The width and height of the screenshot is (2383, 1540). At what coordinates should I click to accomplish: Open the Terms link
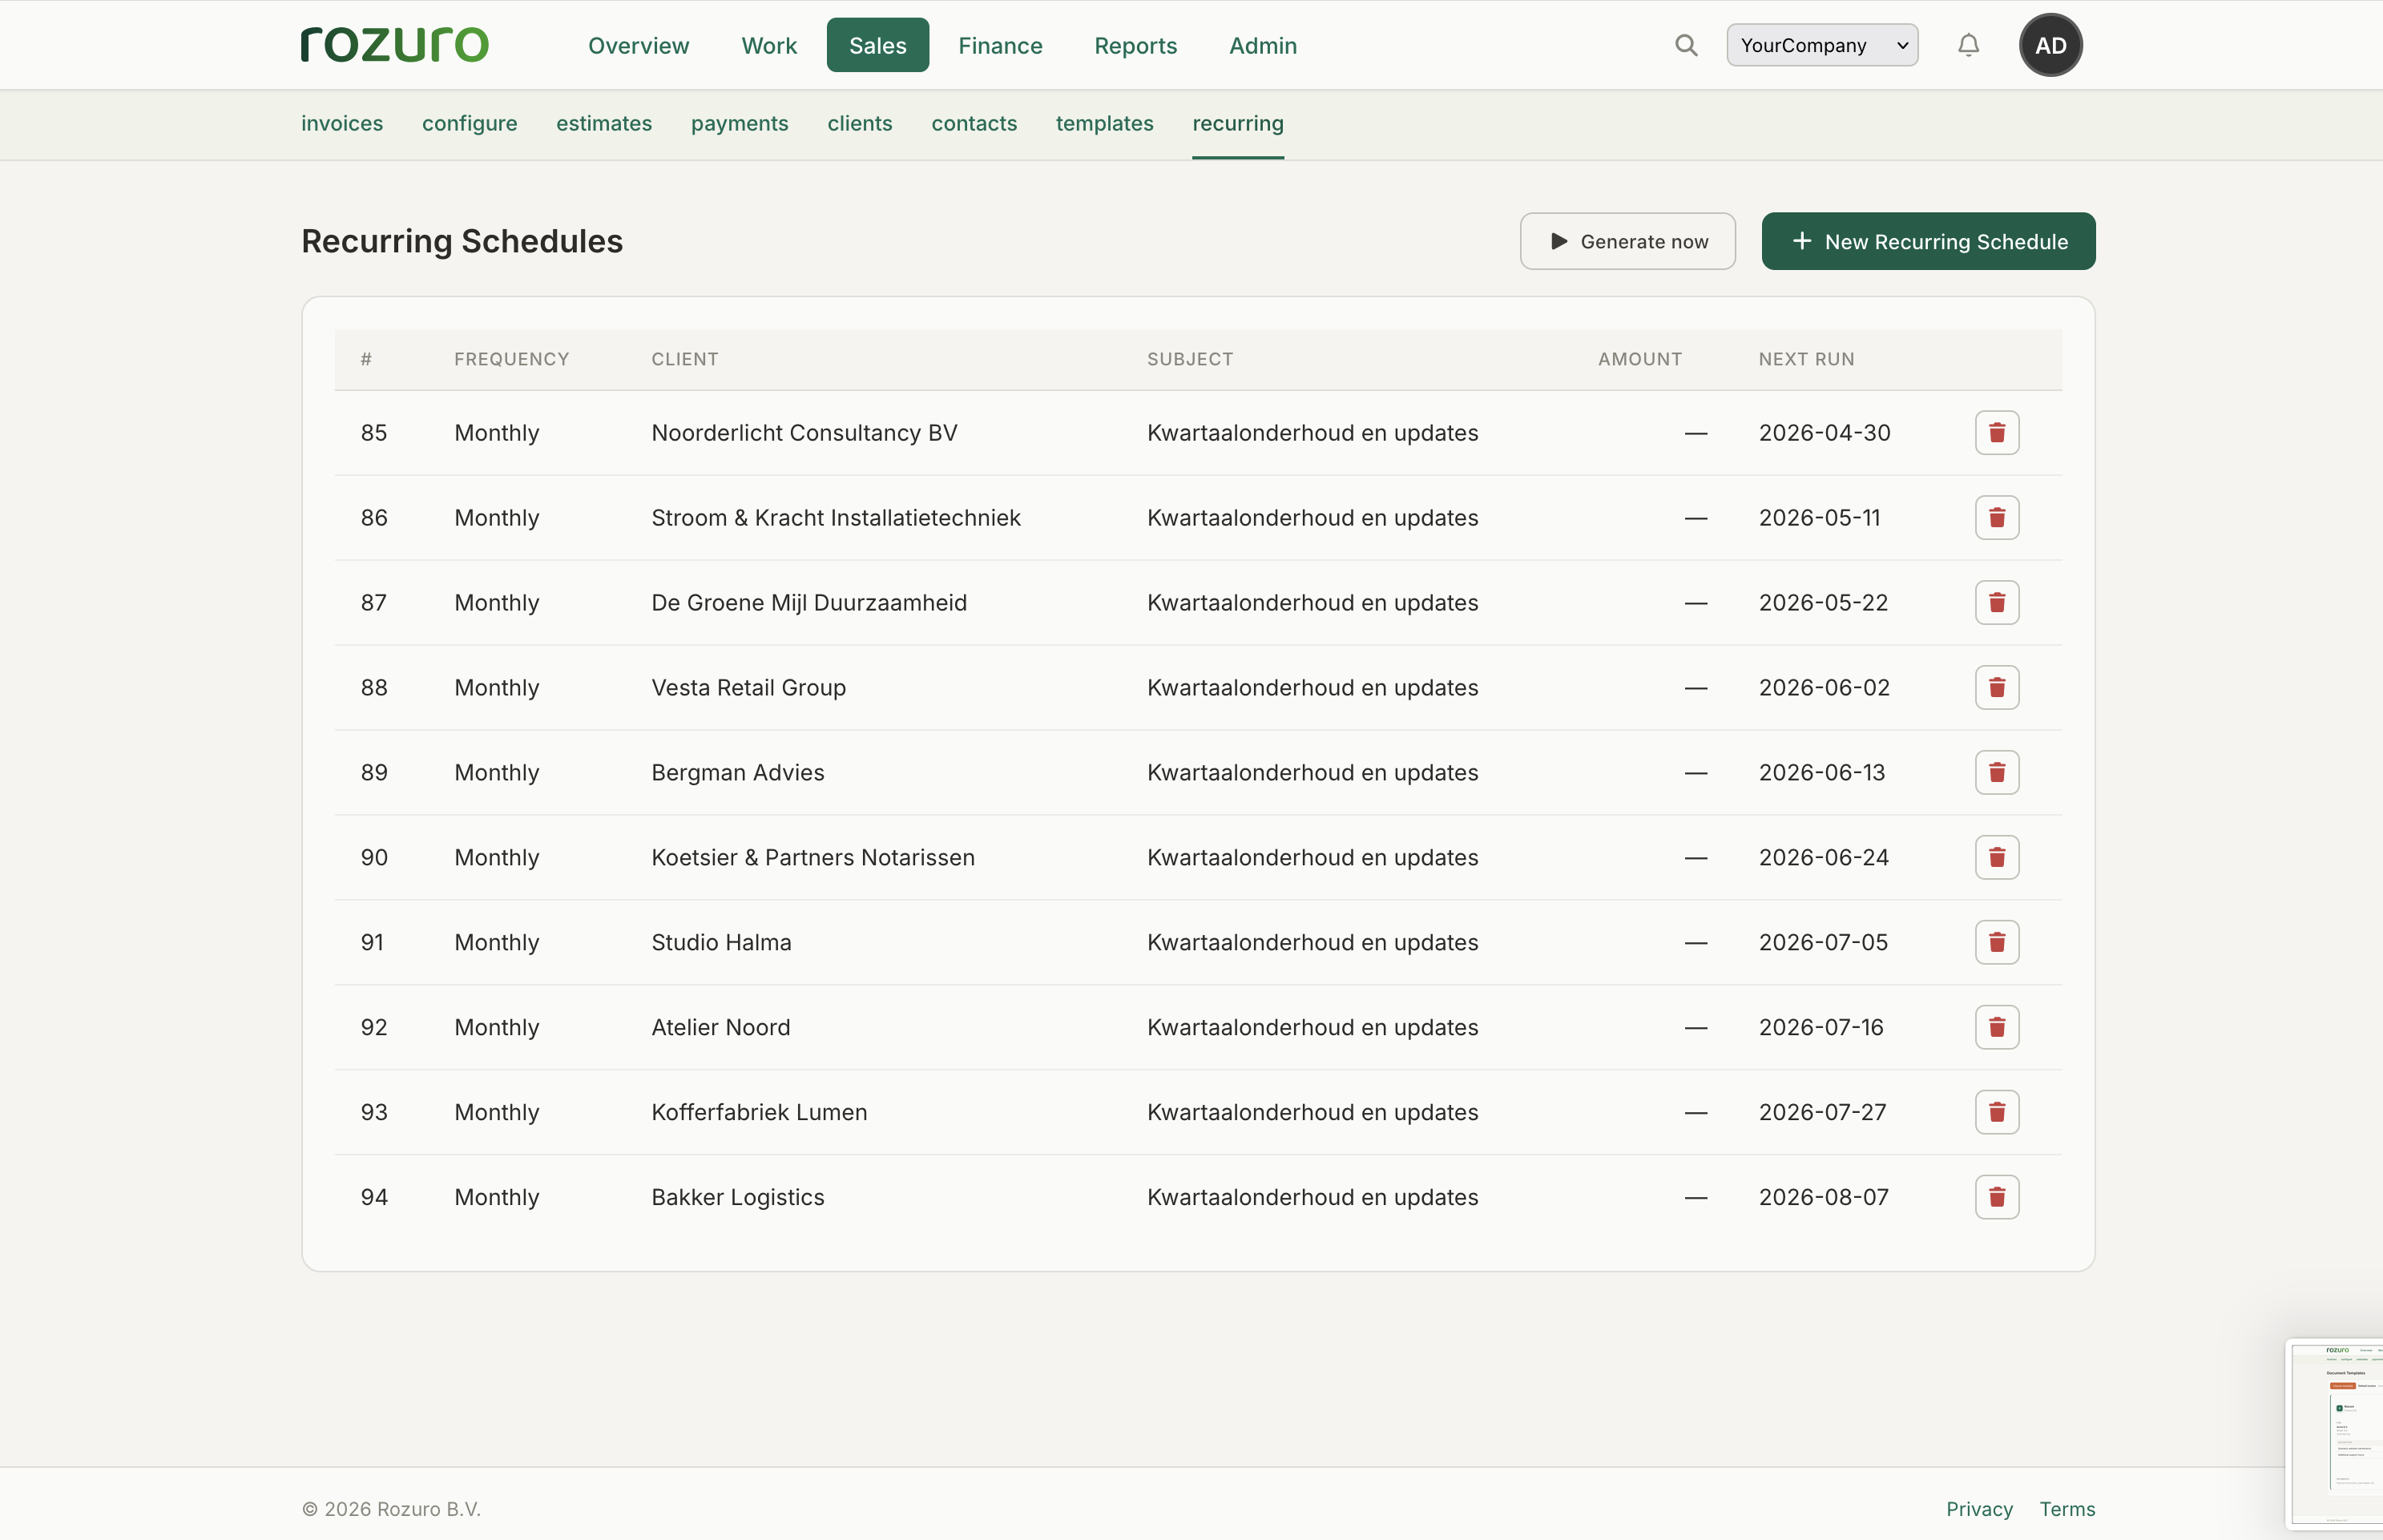2067,1509
